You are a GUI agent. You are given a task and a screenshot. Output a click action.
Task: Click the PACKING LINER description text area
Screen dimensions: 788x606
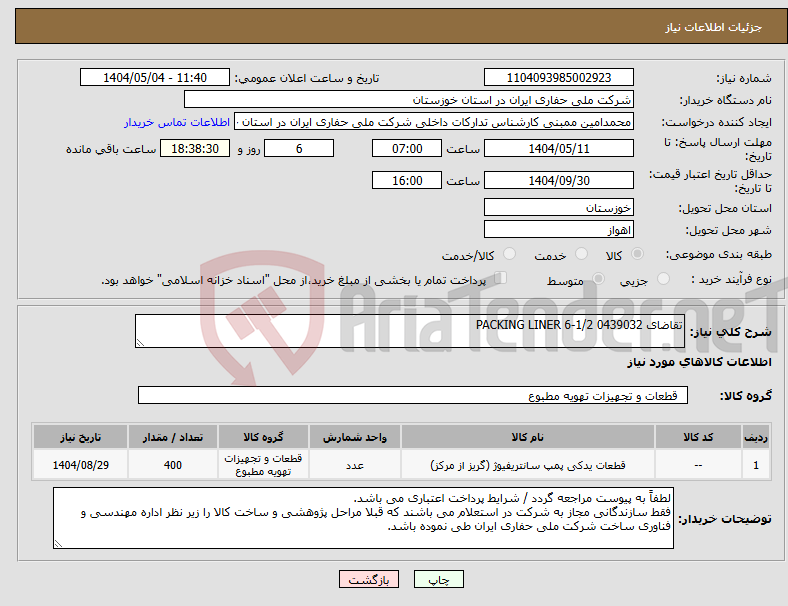point(410,331)
